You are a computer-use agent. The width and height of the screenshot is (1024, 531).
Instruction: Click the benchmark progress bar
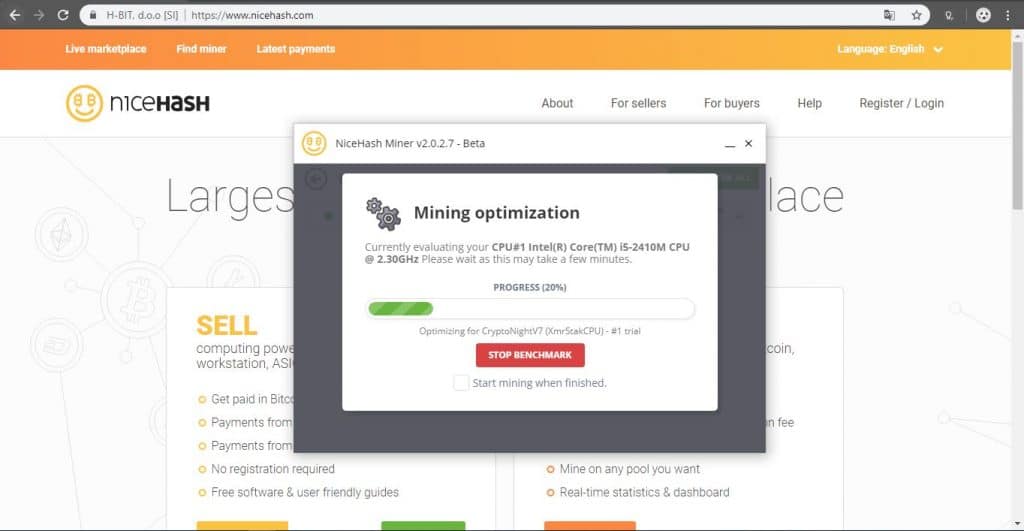[x=529, y=309]
